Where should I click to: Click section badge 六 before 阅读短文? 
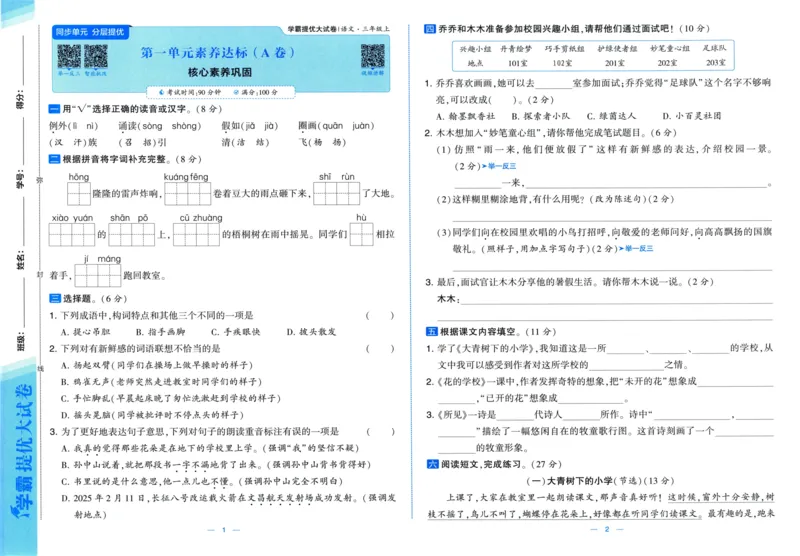tap(433, 464)
